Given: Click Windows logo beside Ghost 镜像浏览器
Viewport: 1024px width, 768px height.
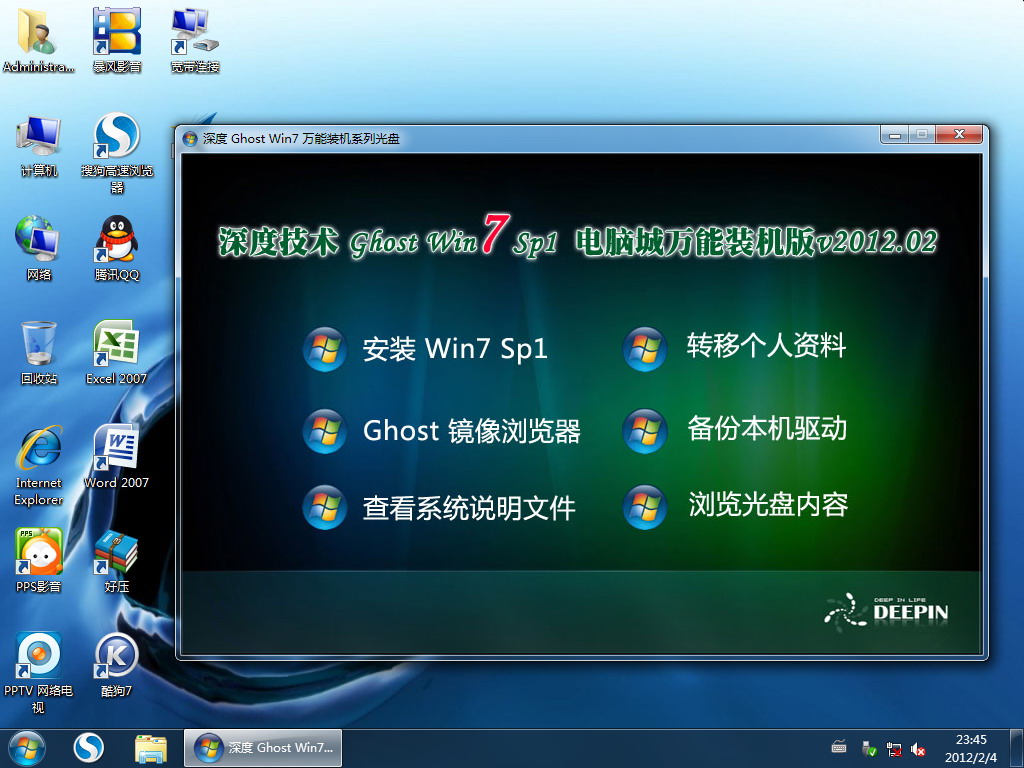Looking at the screenshot, I should tap(325, 431).
